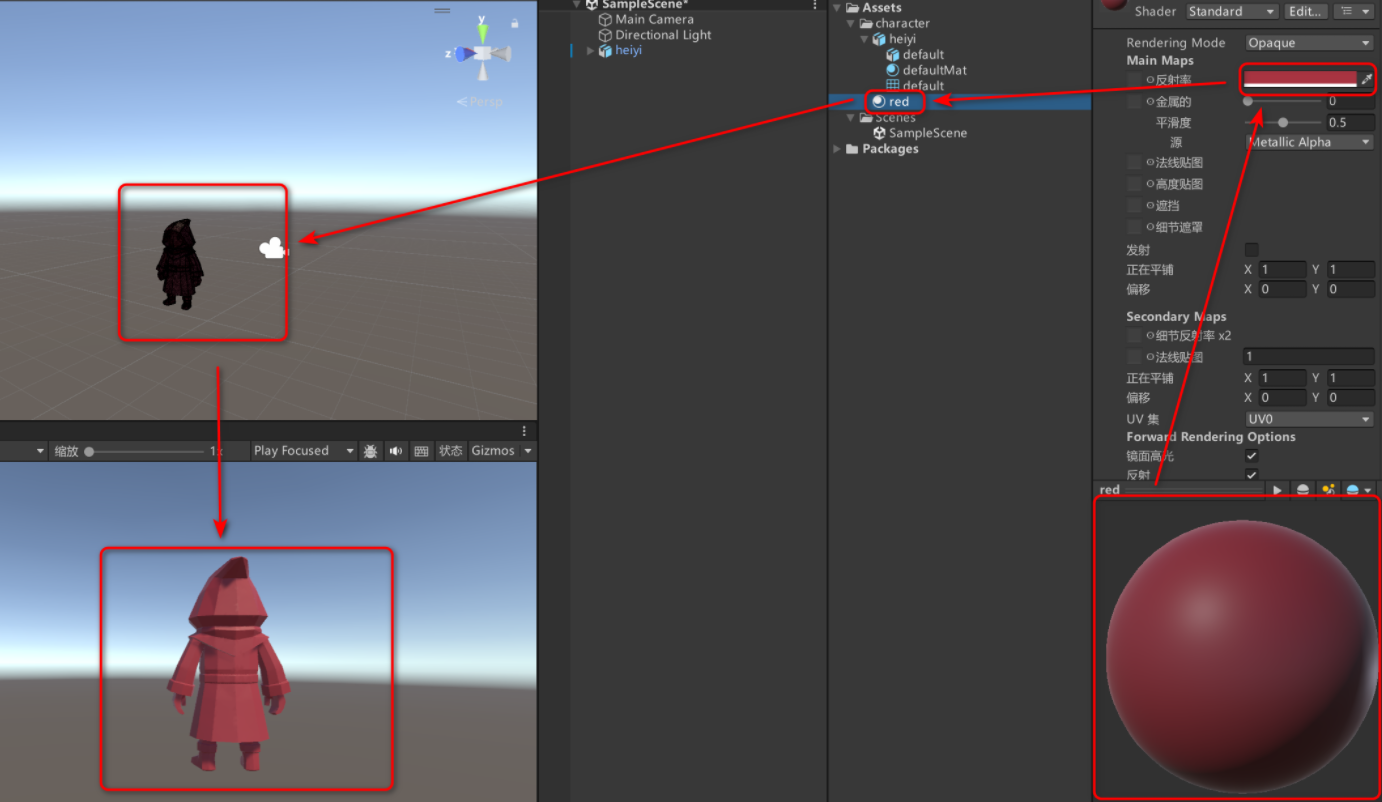Viewport: 1382px width, 802px height.
Task: Select Main Camera in the Hierarchy
Action: click(654, 19)
